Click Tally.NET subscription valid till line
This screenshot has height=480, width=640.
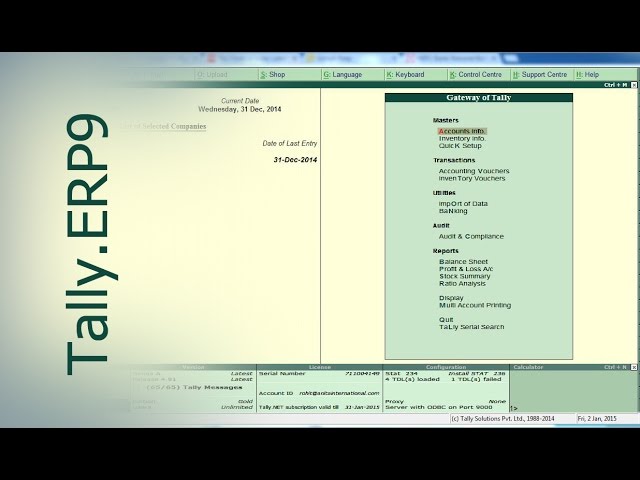coord(319,407)
